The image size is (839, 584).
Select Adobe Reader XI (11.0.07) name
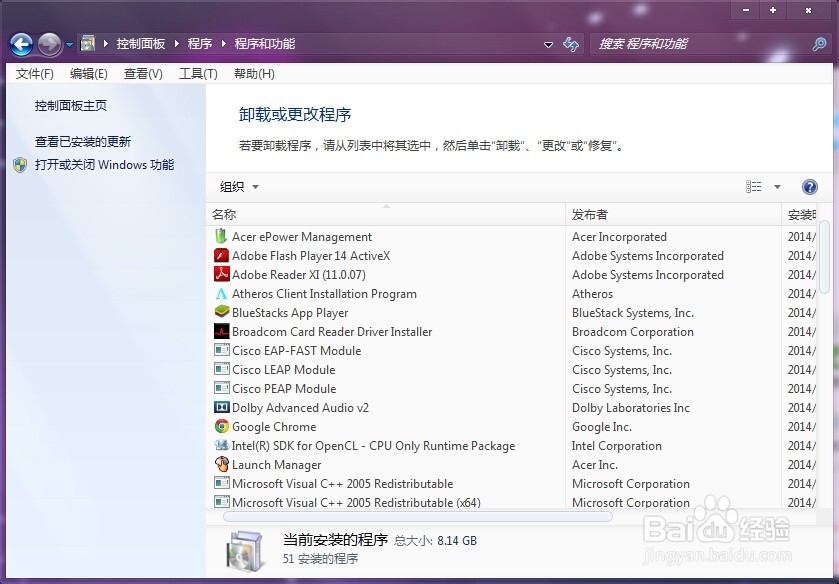pyautogui.click(x=299, y=275)
